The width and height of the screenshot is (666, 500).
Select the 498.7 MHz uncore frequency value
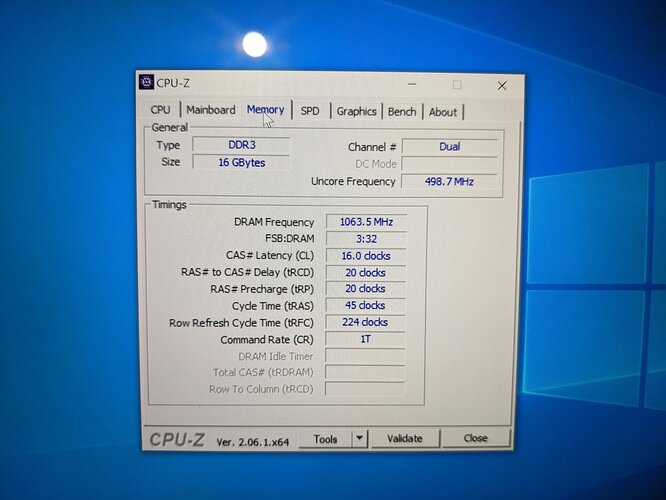449,182
